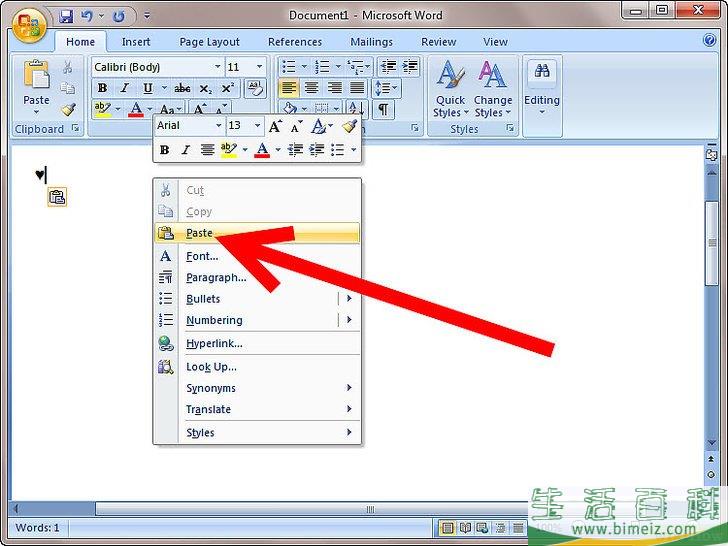This screenshot has height=546, width=728.
Task: Grow font on mini toolbar
Action: point(275,126)
